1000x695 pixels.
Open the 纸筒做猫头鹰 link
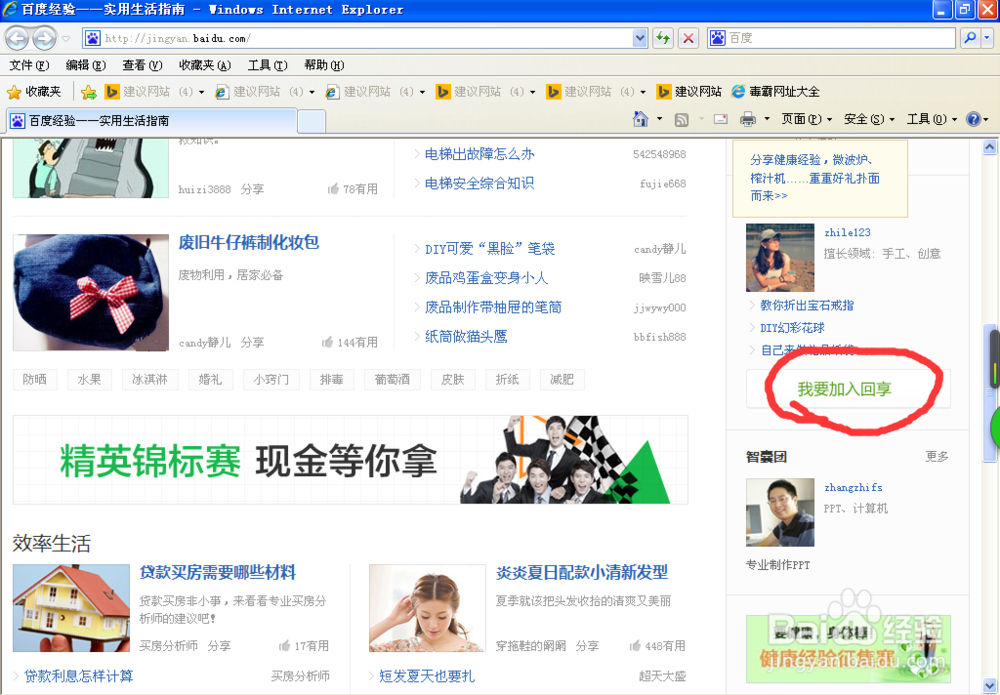coord(466,336)
